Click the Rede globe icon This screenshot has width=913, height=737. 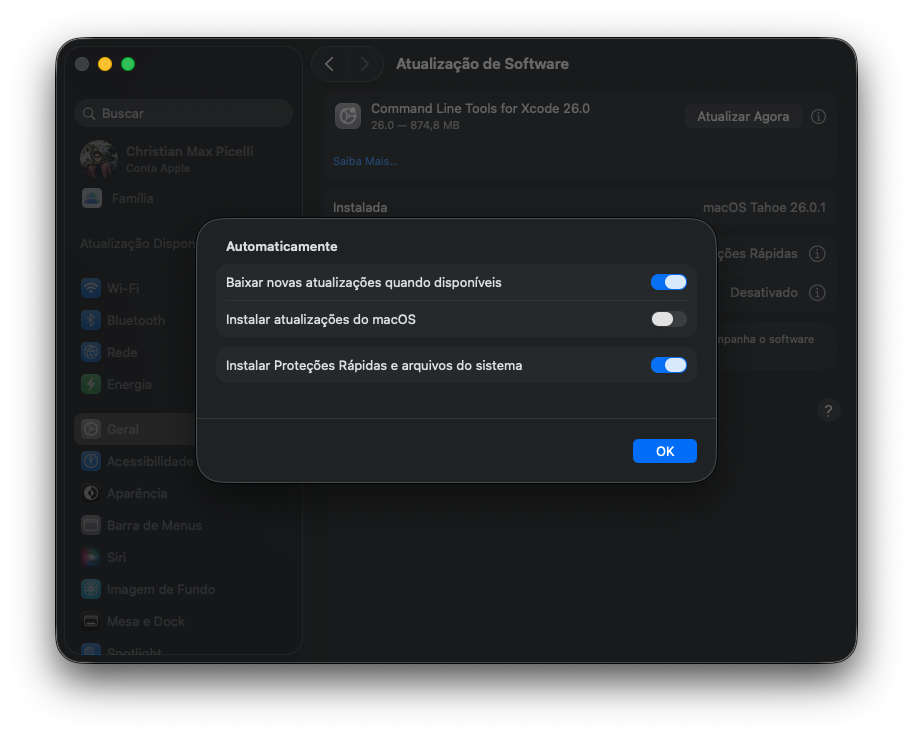coord(91,352)
